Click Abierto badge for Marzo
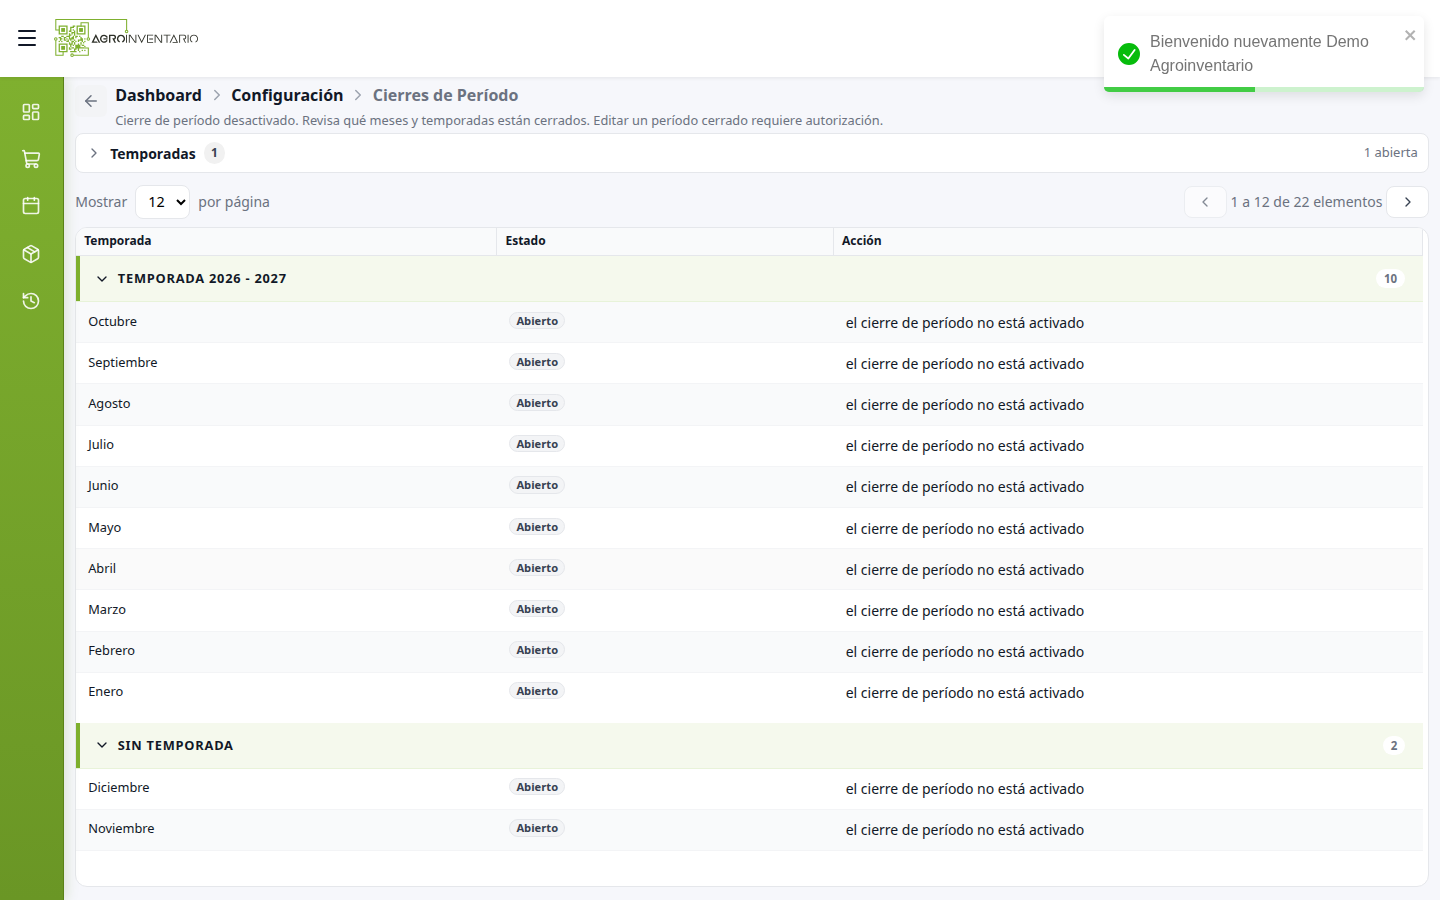Screen dimensions: 1440x900 point(537,609)
